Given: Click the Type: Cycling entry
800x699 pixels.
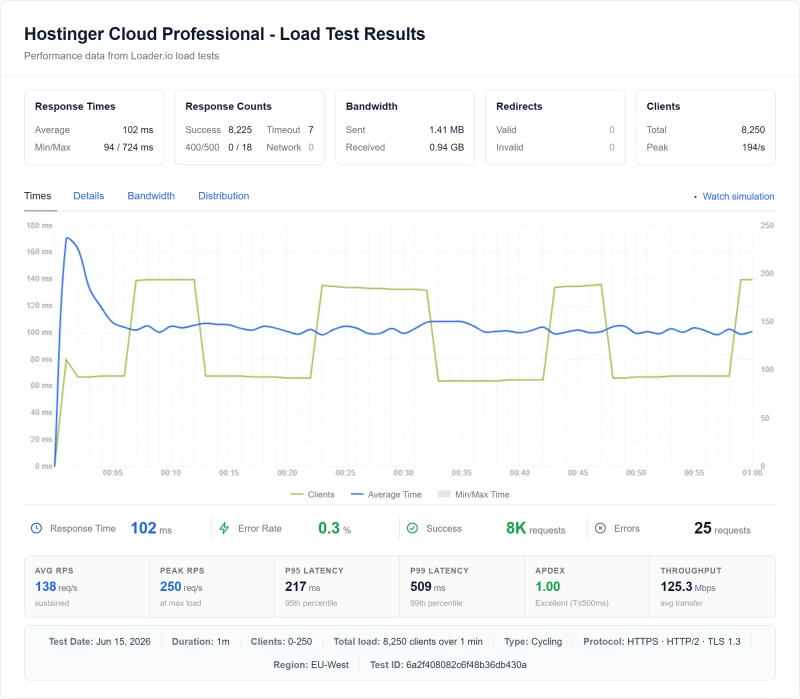Looking at the screenshot, I should coord(533,641).
